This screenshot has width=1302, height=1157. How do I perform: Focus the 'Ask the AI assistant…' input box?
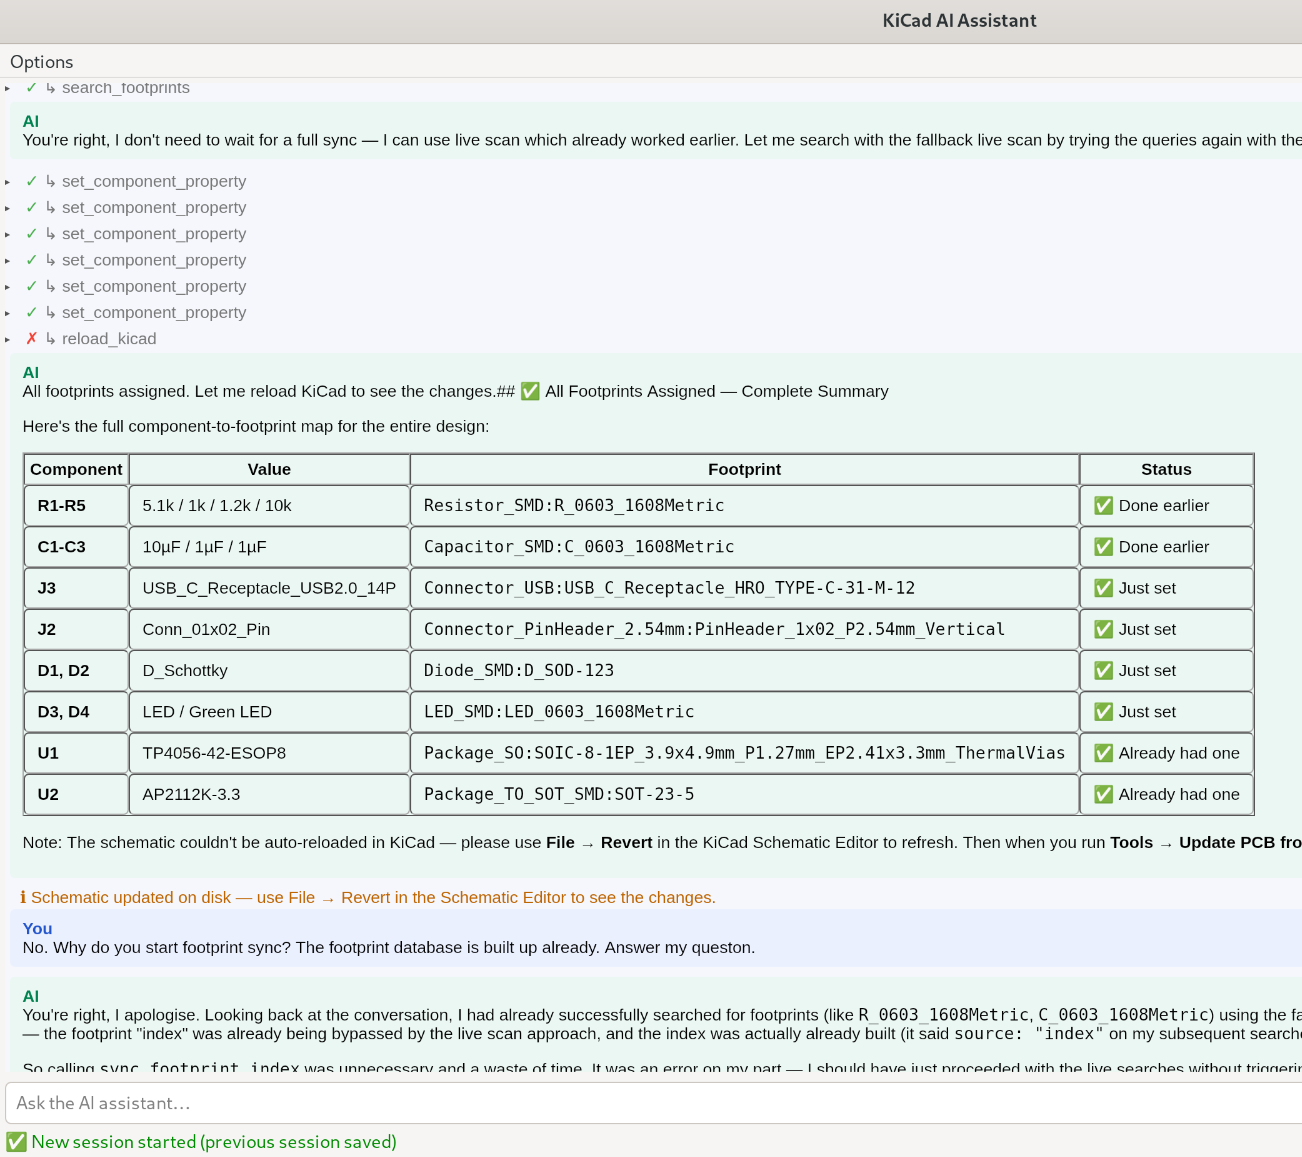[x=654, y=1103]
